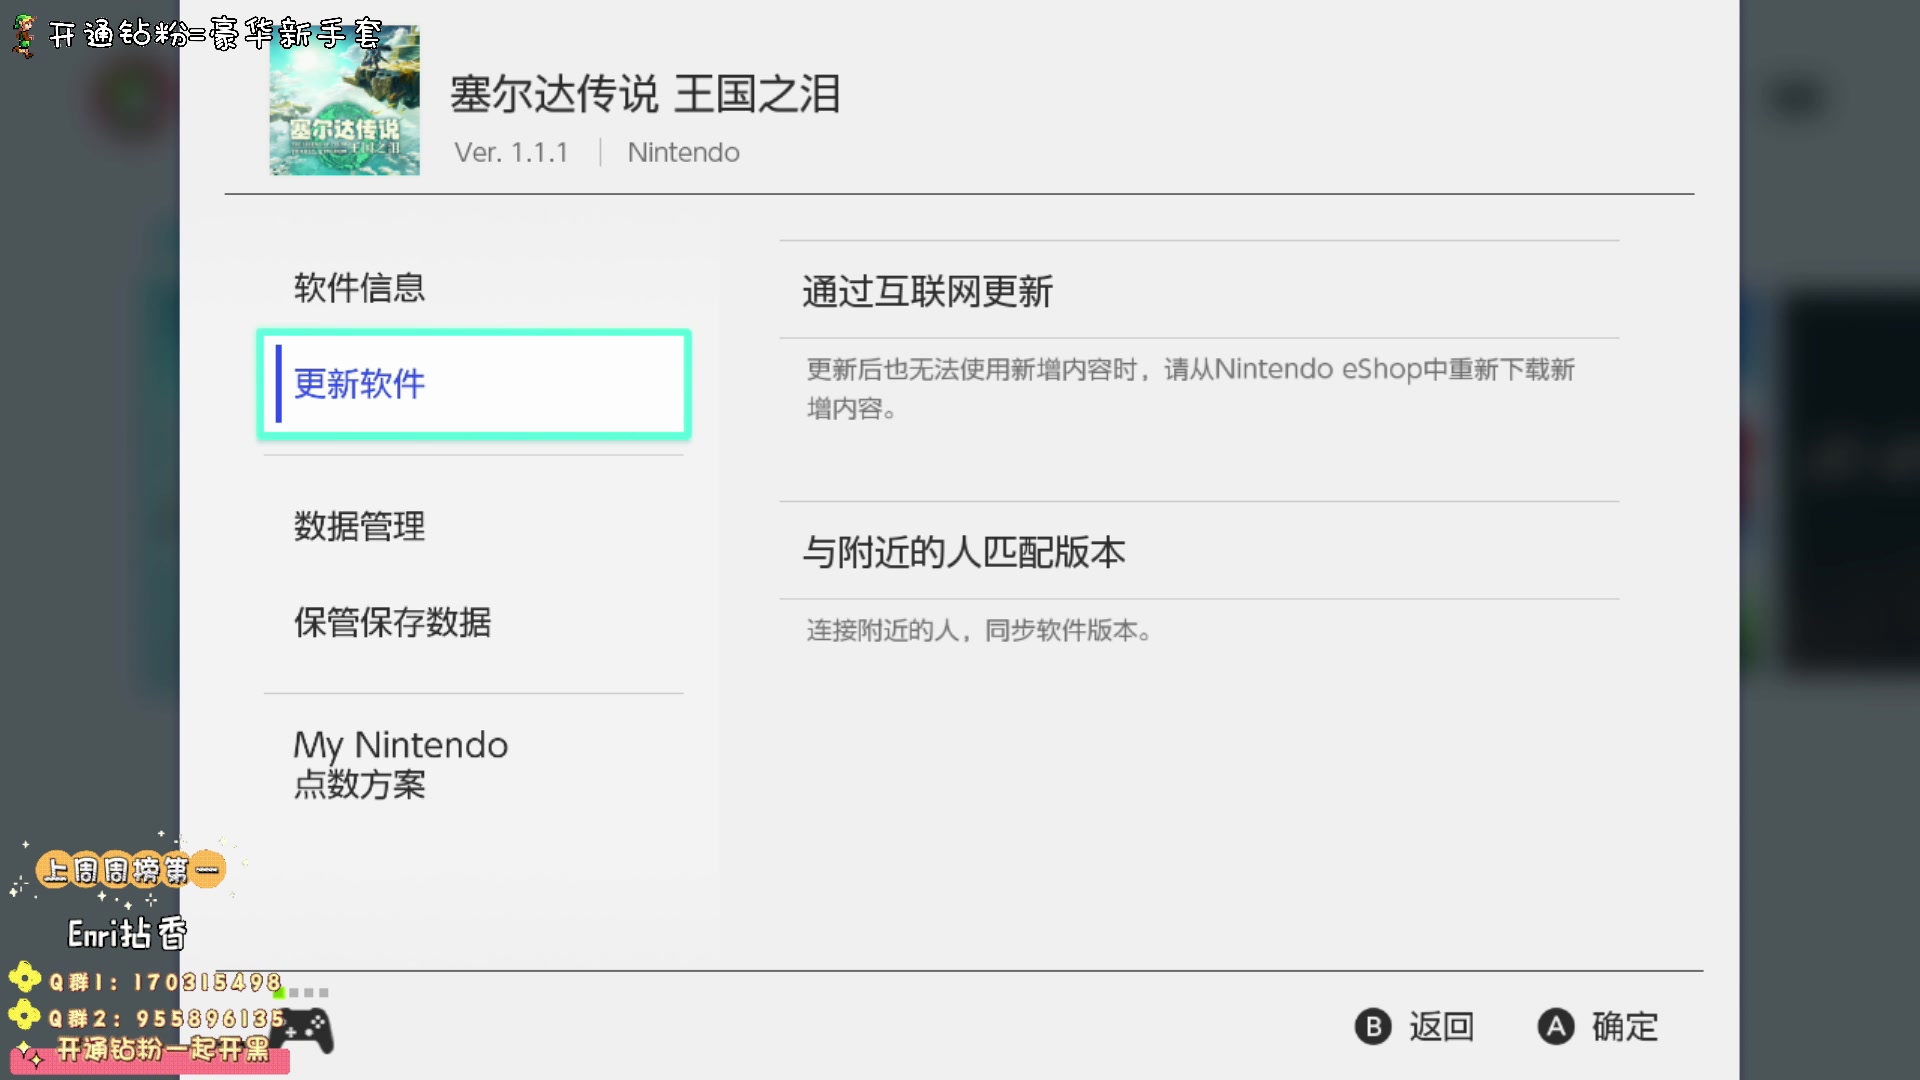1920x1080 pixels.
Task: Click the Link pixel character icon top-left
Action: point(24,36)
